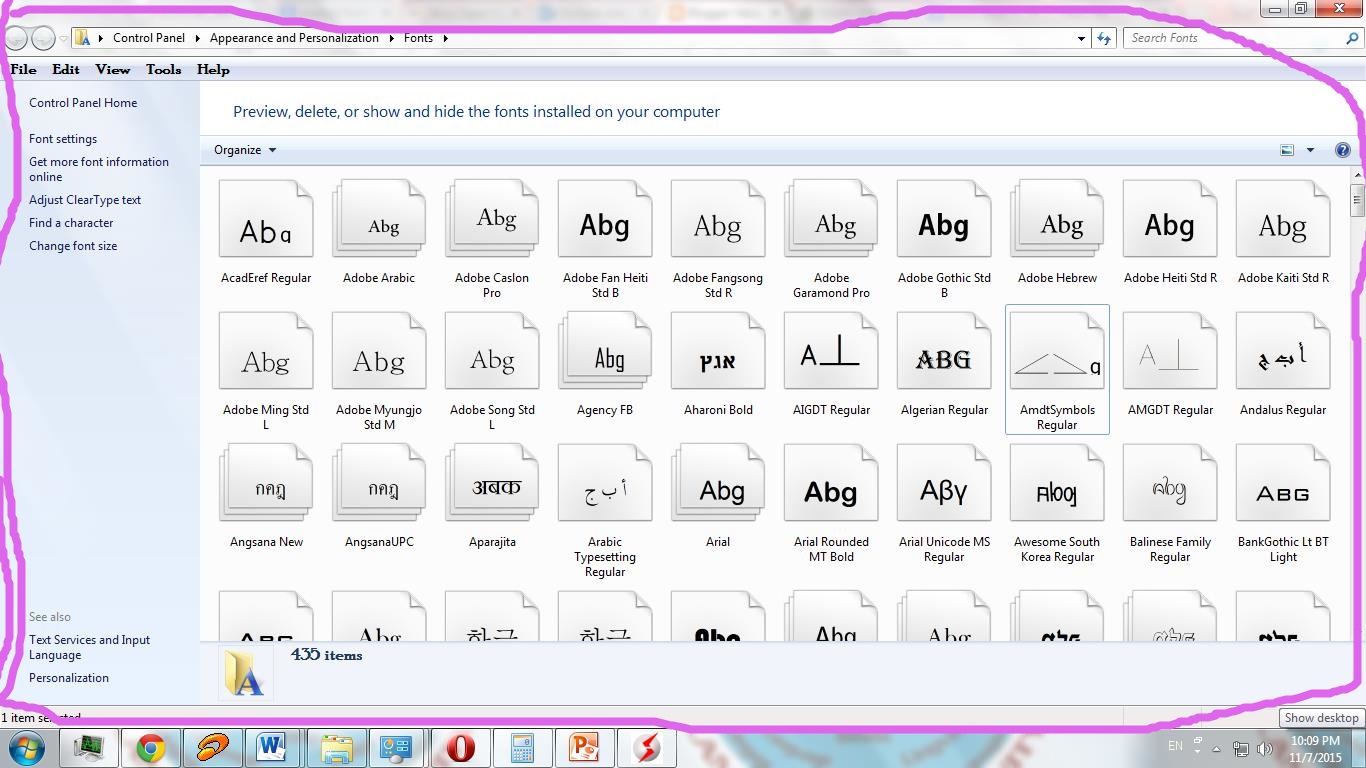This screenshot has height=768, width=1366.
Task: Click the address bar refresh button
Action: tap(1104, 38)
